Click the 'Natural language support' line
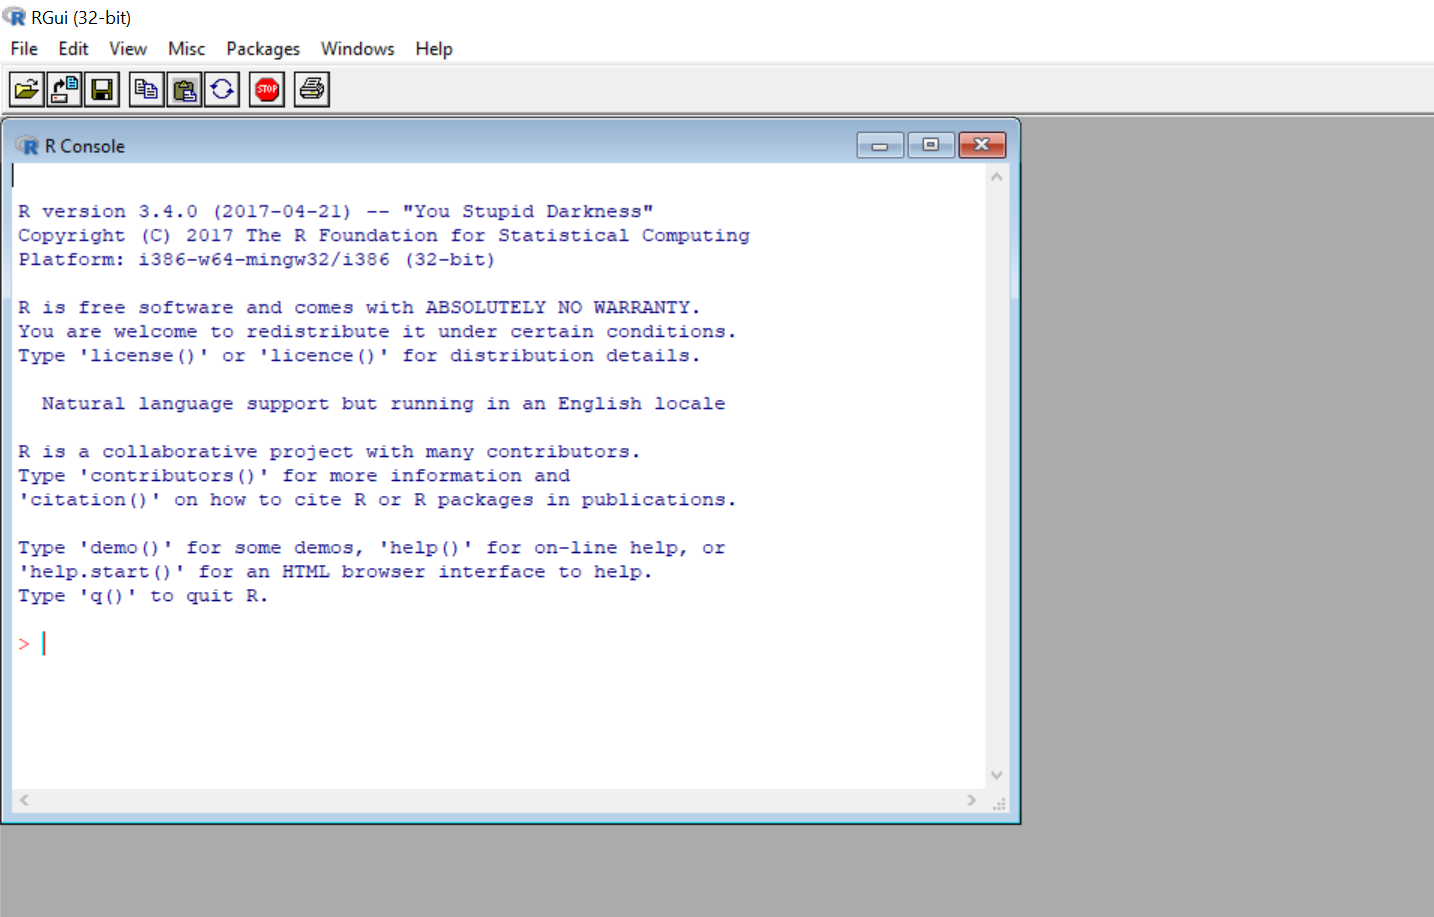Image resolution: width=1434 pixels, height=917 pixels. pos(383,404)
